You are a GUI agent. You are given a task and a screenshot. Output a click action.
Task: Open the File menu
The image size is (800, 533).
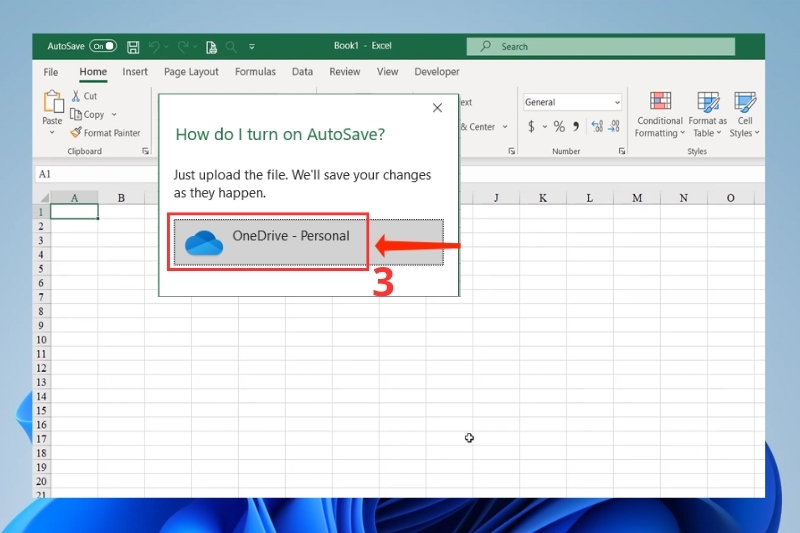click(51, 72)
